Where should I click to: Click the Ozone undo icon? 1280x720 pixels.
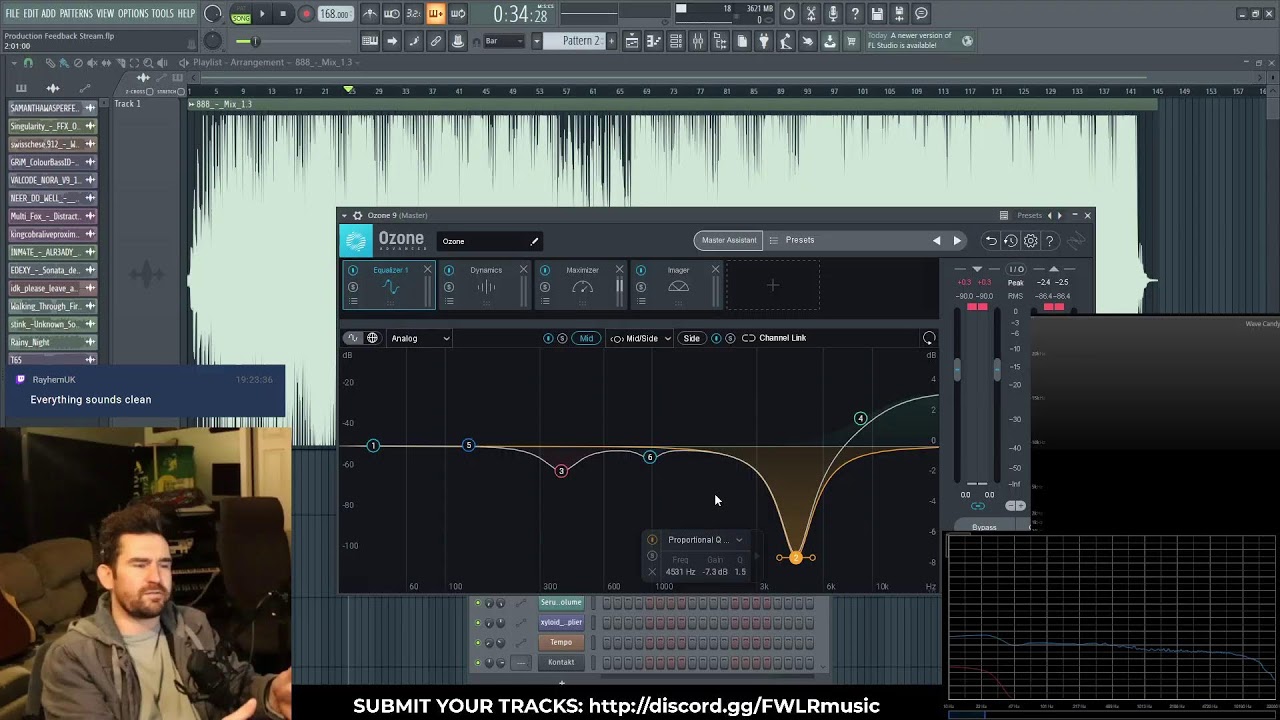click(990, 241)
